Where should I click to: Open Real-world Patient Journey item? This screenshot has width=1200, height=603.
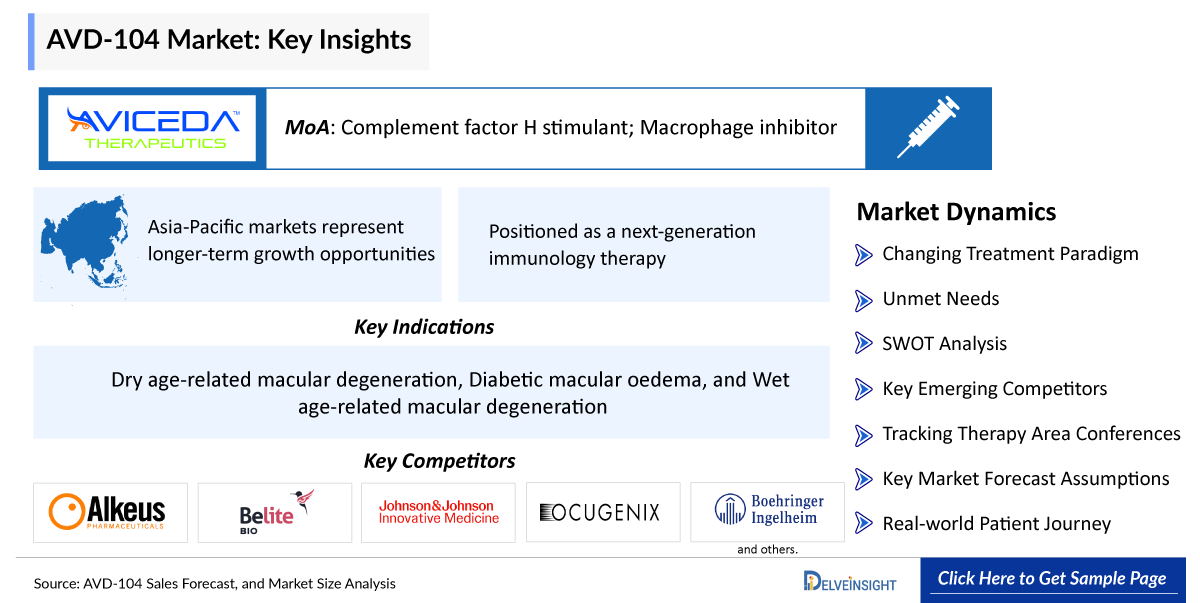click(x=996, y=524)
